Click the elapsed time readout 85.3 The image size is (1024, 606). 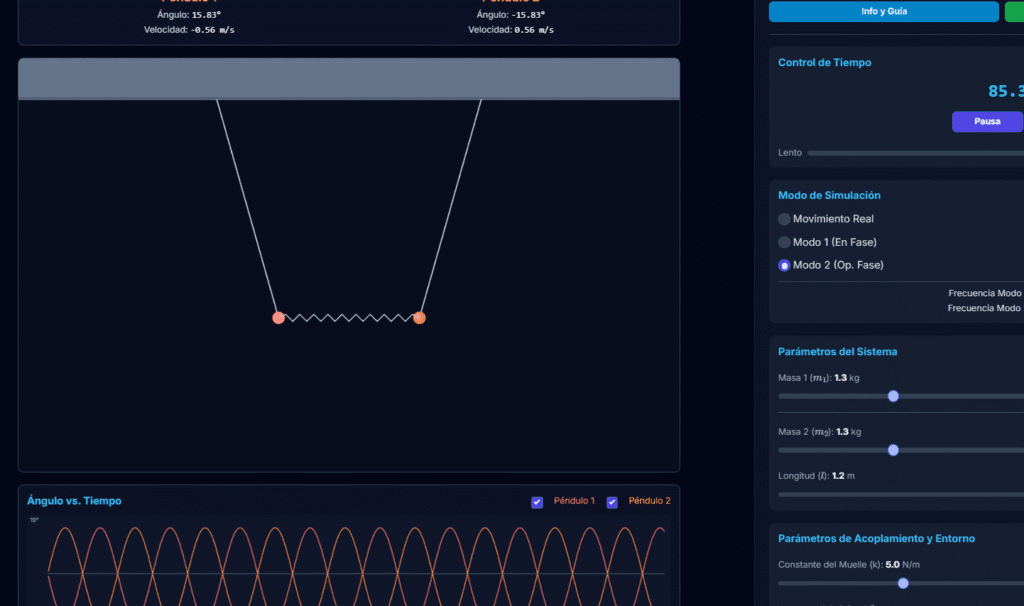pyautogui.click(x=1005, y=91)
